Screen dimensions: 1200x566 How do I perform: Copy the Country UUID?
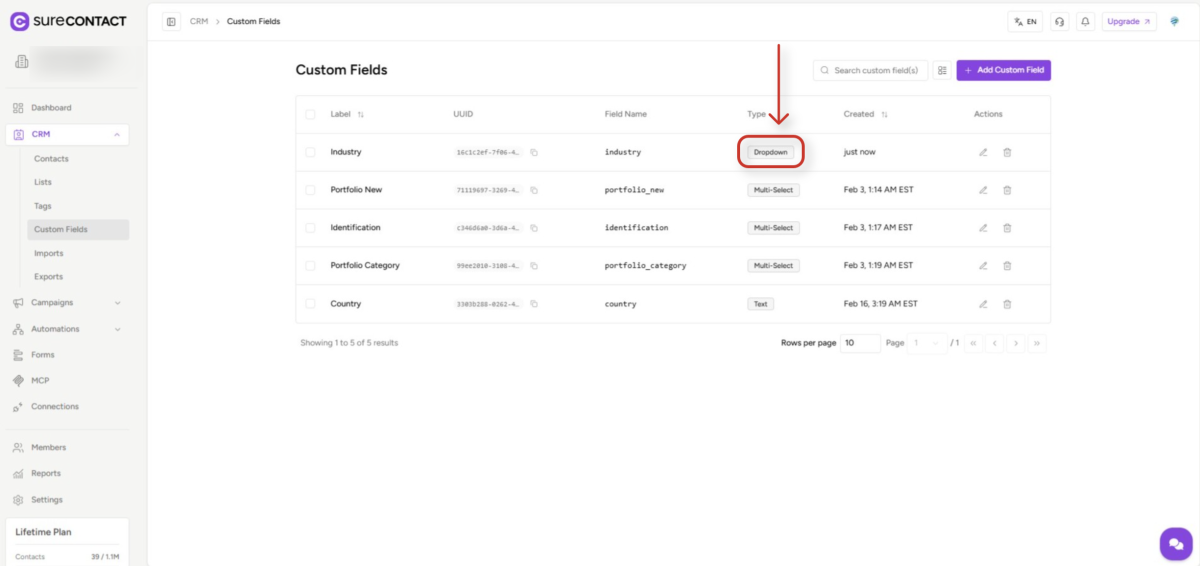point(534,304)
